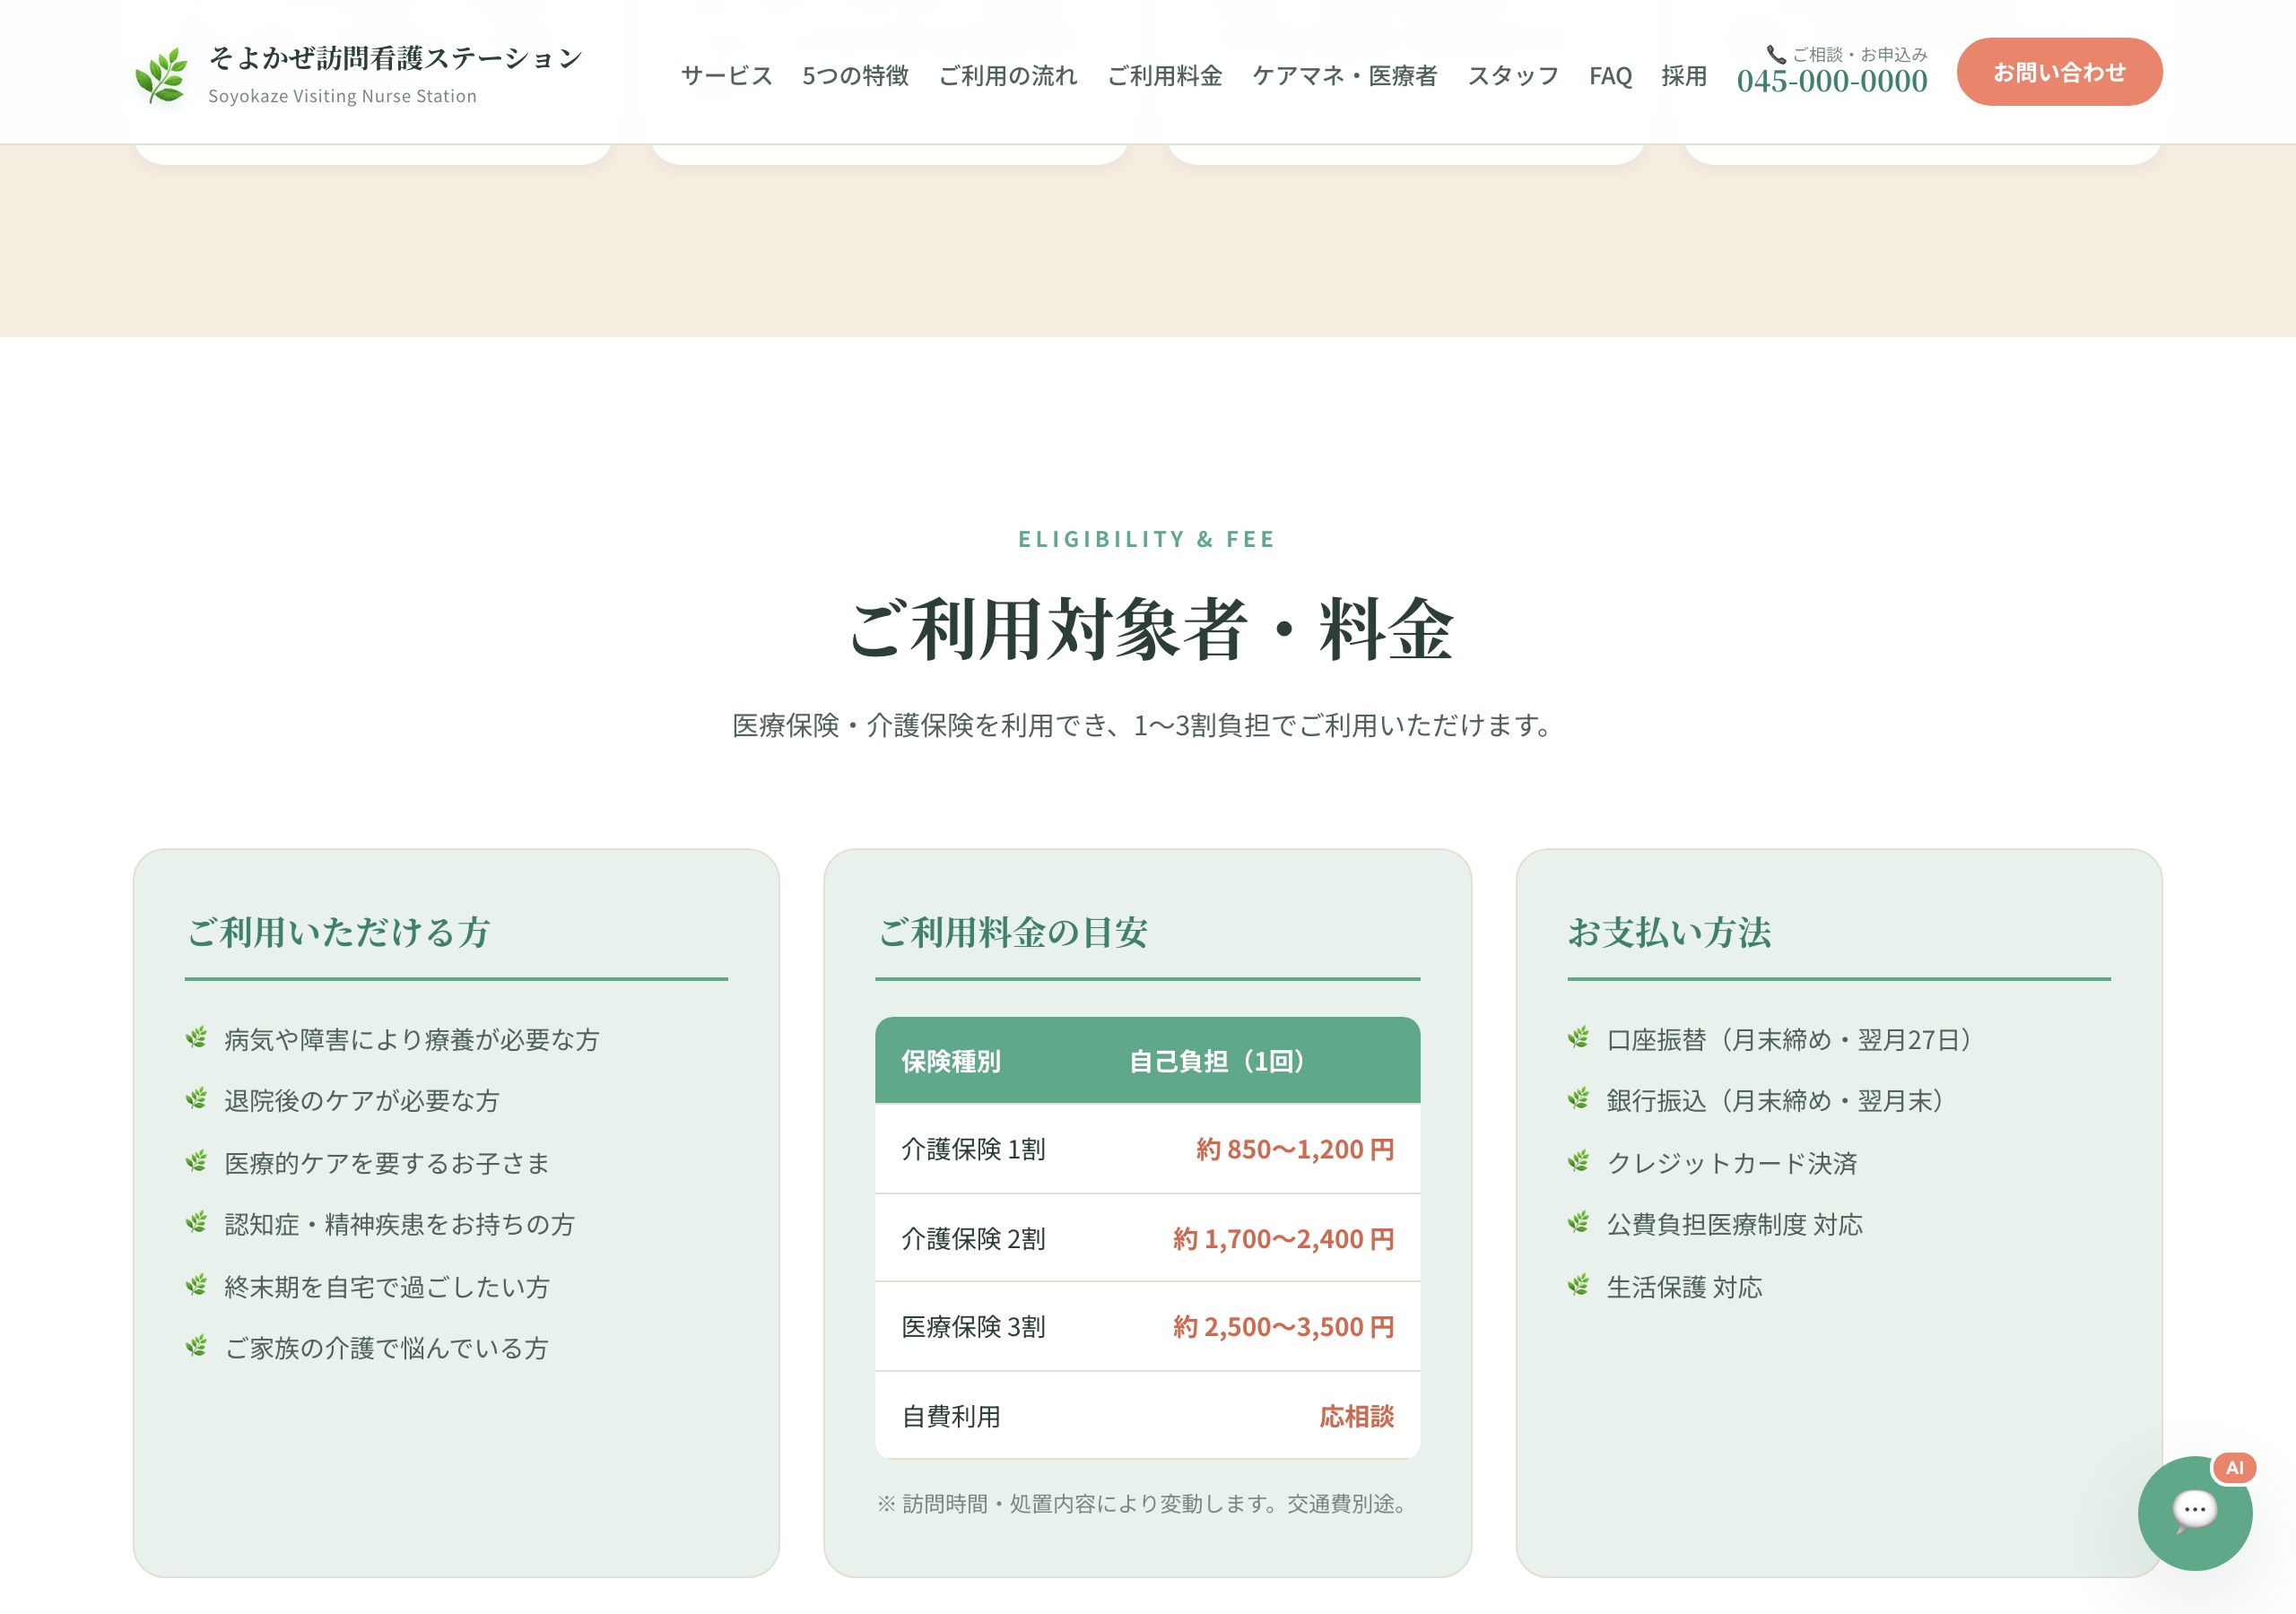2296x1614 pixels.
Task: Select the leaf icon next to 病気や障害により療養が必要な方
Action: click(196, 1038)
